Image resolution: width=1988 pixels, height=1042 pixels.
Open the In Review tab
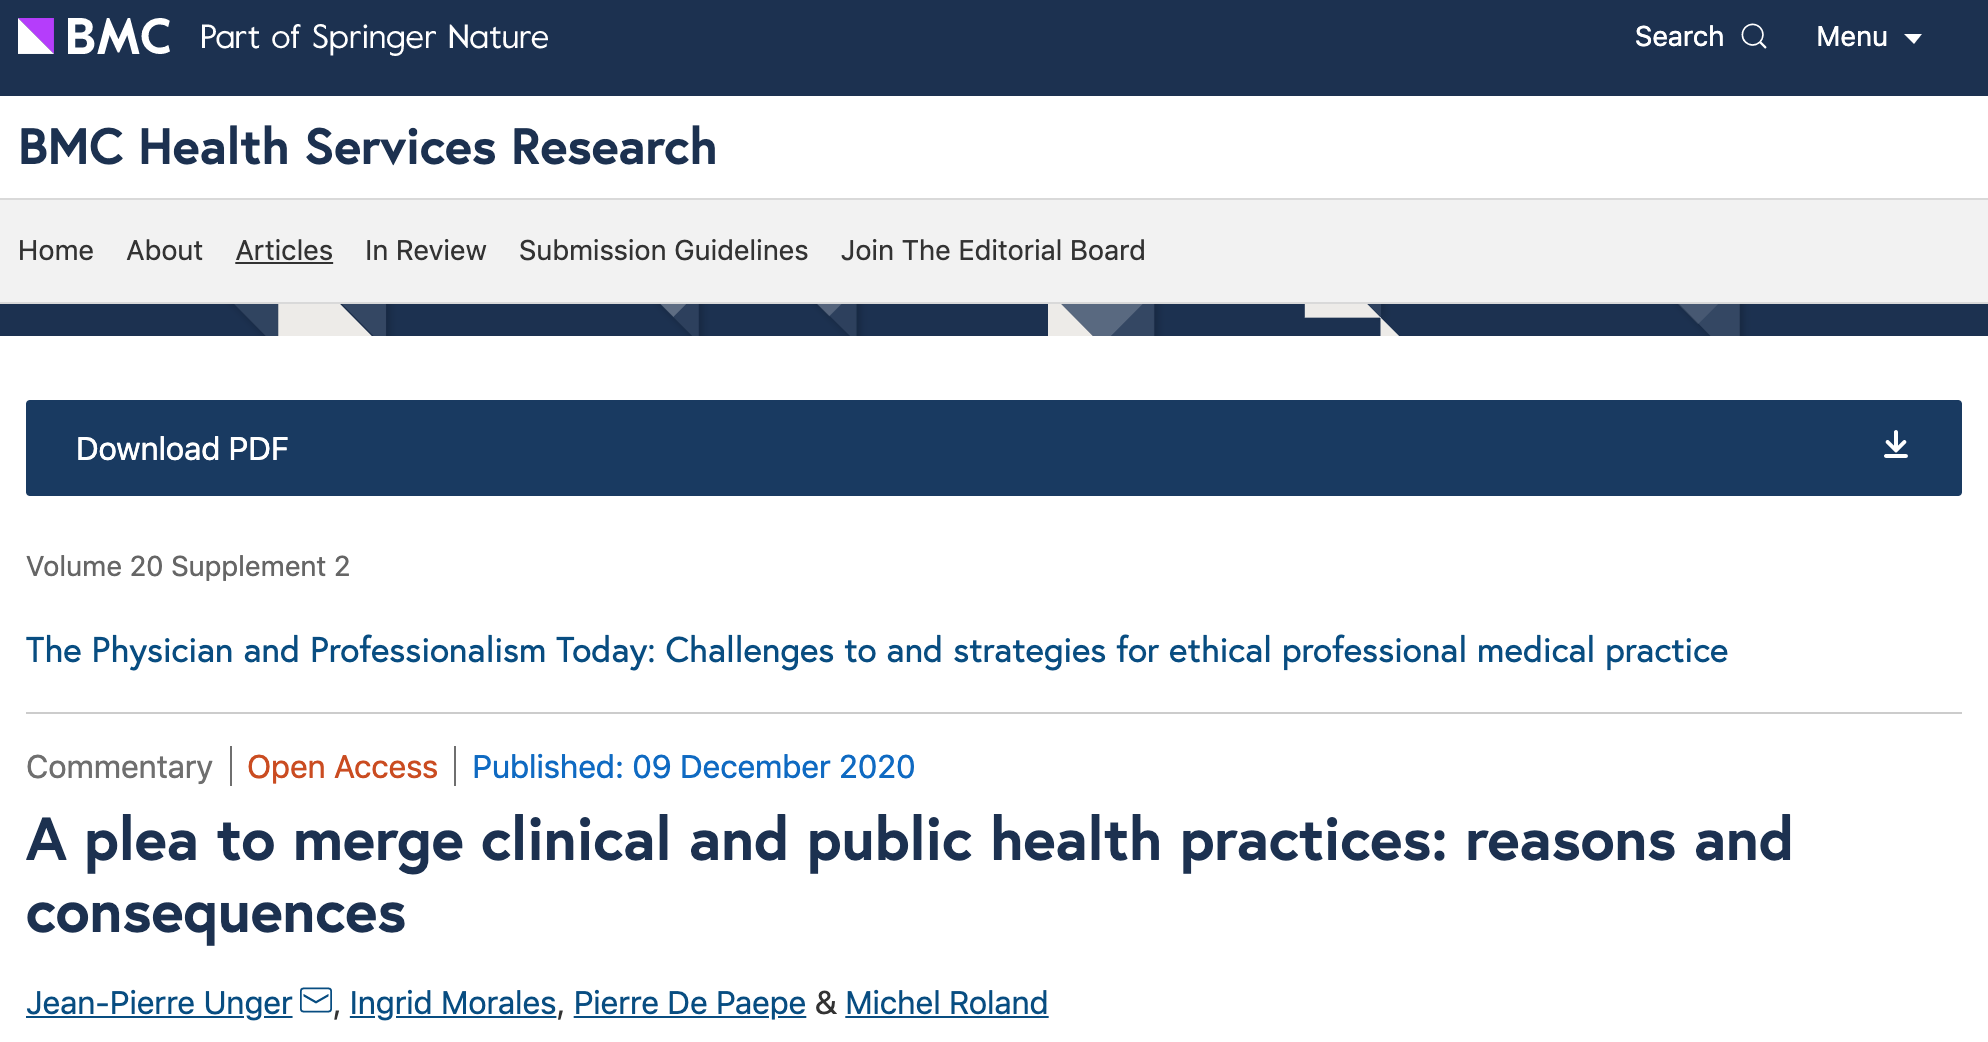pyautogui.click(x=425, y=250)
